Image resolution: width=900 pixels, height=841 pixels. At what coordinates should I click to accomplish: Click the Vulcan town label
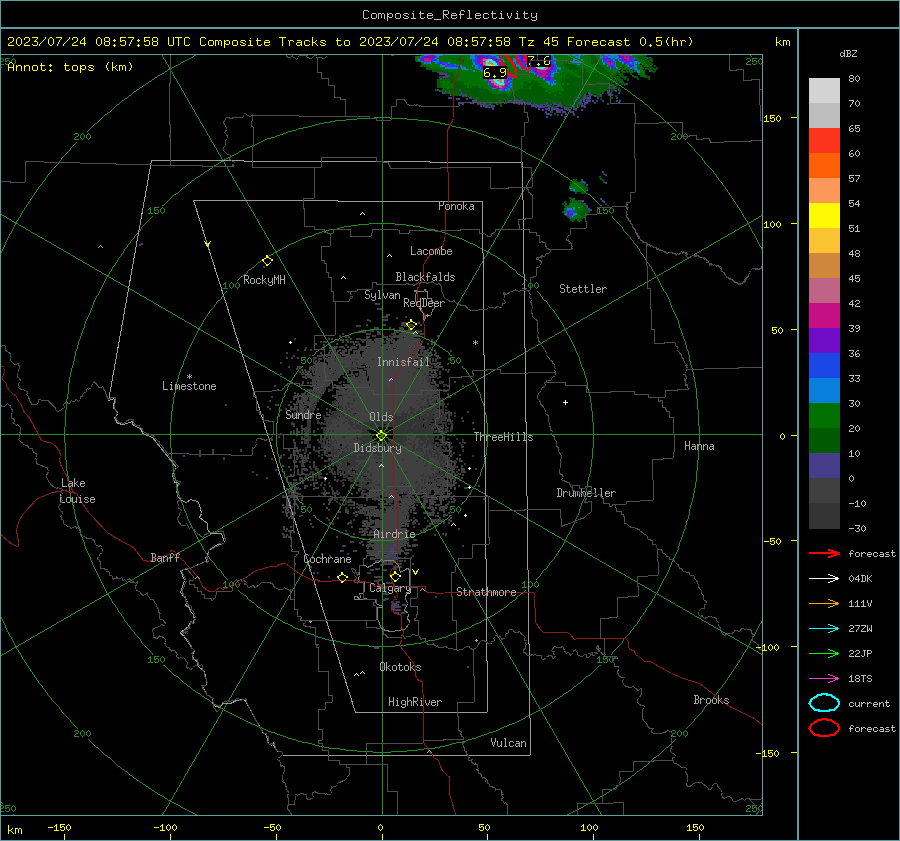pyautogui.click(x=509, y=743)
